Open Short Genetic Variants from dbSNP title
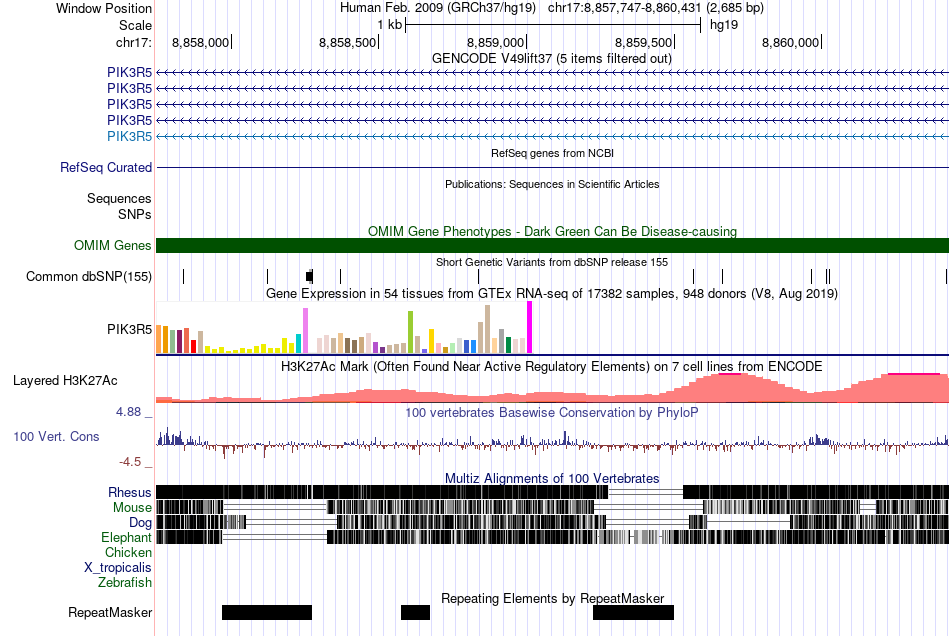Viewport: 950px width, 636px height. pyautogui.click(x=552, y=262)
